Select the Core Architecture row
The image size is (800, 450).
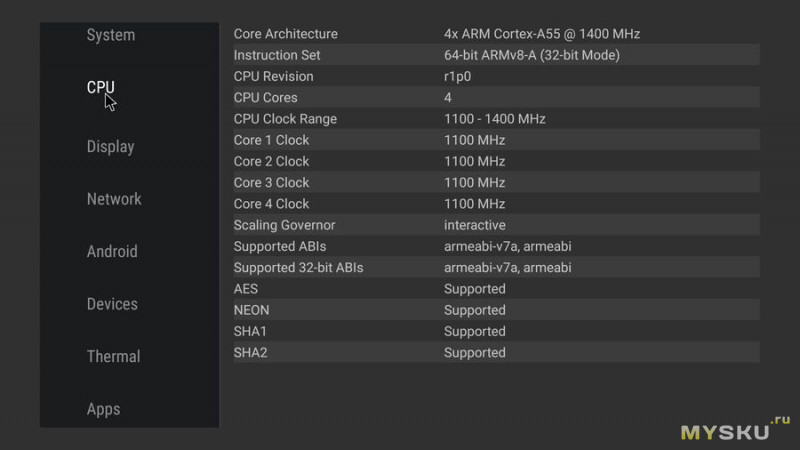(496, 34)
